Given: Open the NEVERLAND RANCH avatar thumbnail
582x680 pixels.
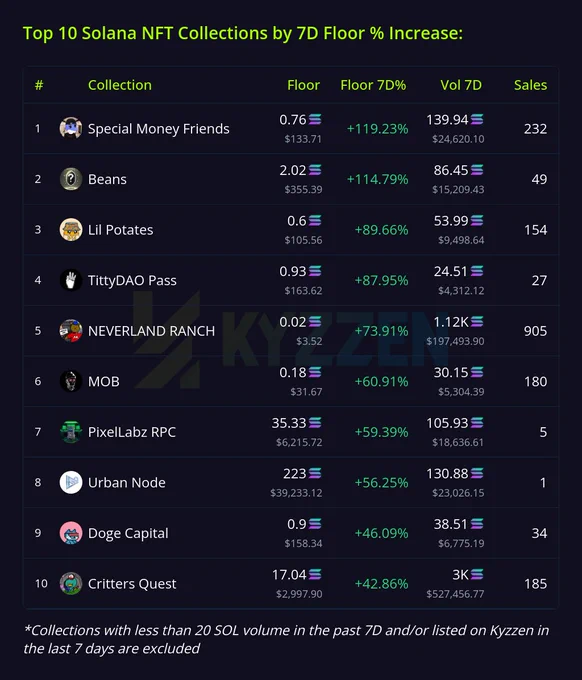Looking at the screenshot, I should (71, 330).
